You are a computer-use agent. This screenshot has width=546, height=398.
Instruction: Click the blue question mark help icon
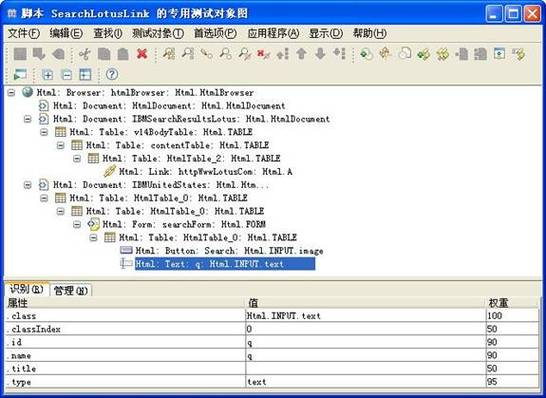112,74
